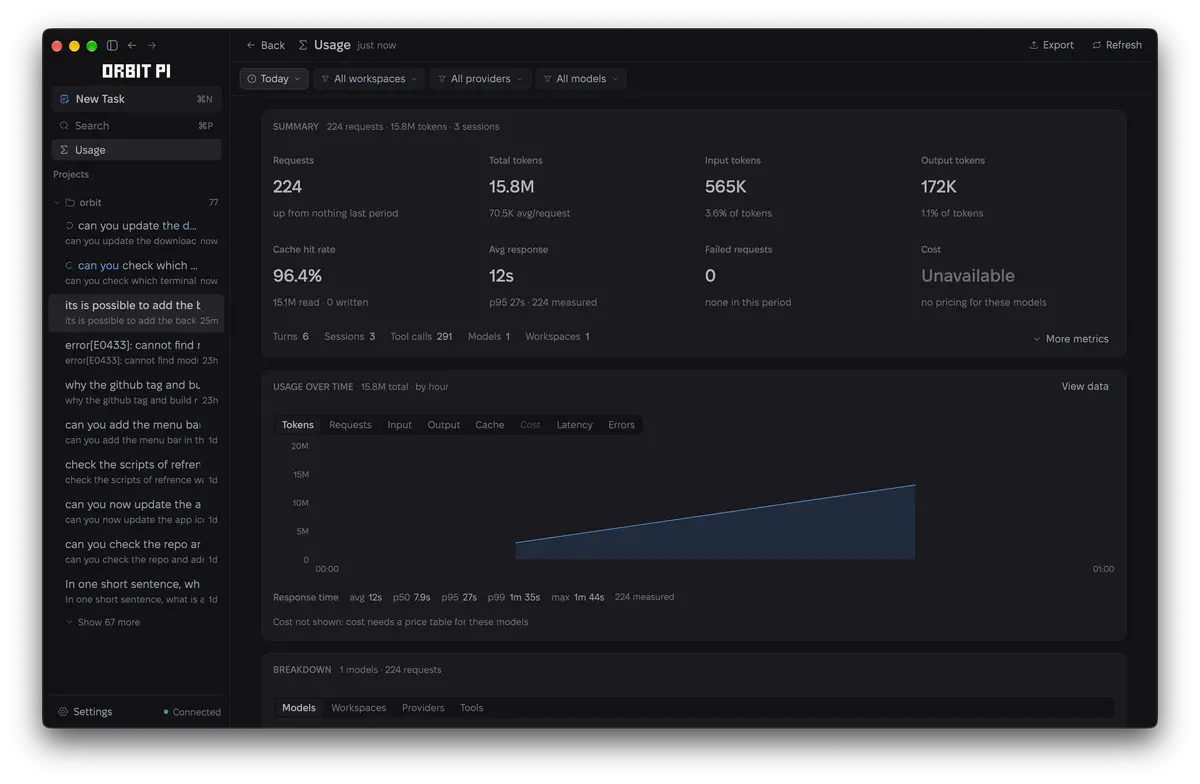Open the All workspaces filter dropdown
This screenshot has width=1200, height=784.
(x=369, y=79)
